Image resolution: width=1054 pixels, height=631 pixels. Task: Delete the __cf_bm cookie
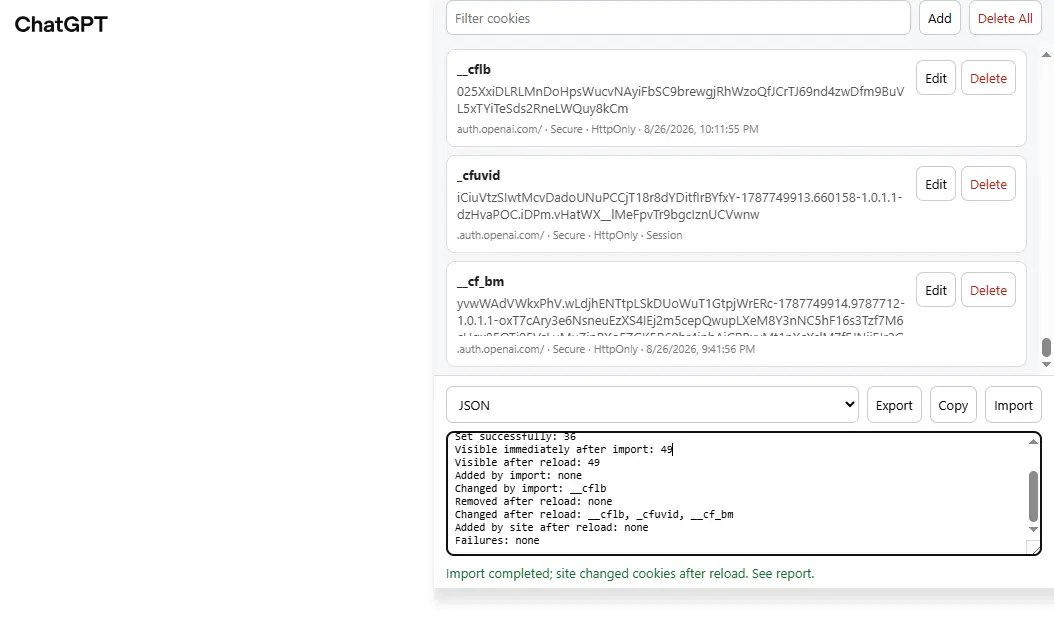[988, 290]
